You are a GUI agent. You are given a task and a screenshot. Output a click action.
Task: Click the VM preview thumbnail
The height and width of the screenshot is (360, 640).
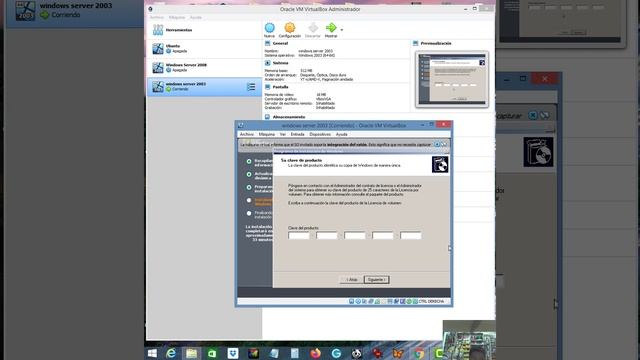point(452,79)
